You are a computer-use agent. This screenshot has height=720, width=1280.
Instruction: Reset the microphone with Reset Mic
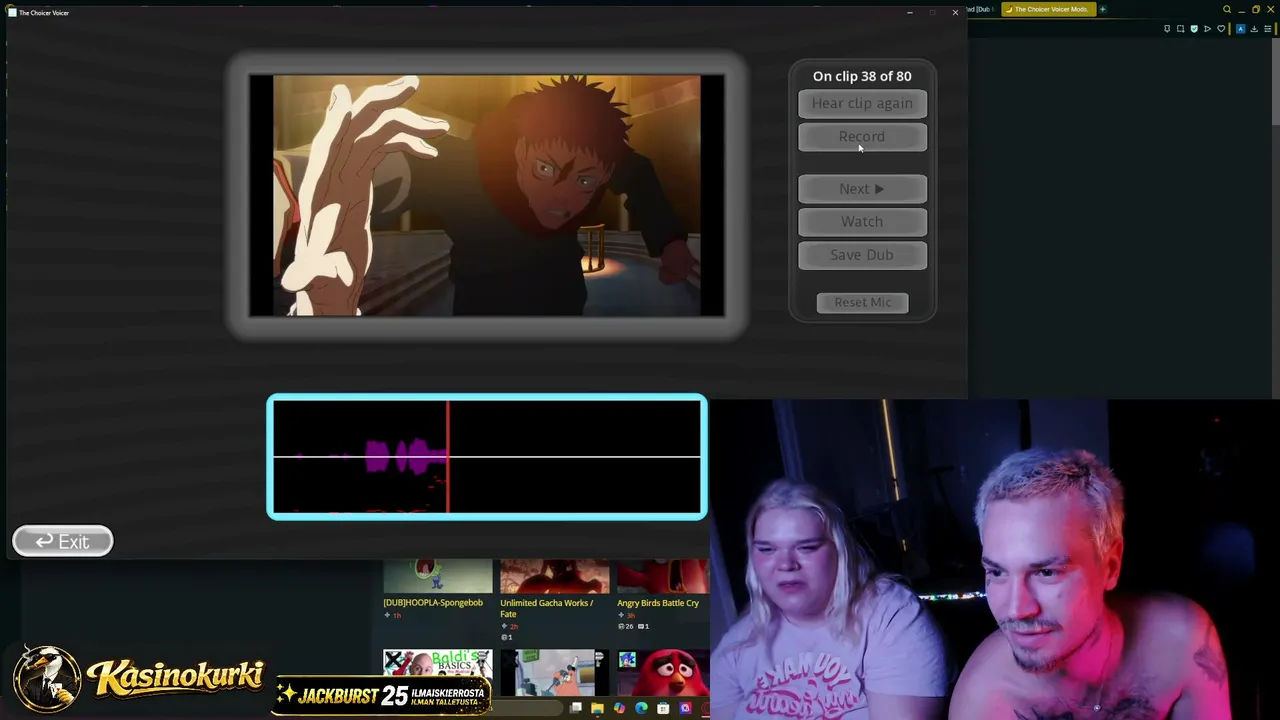coord(862,302)
